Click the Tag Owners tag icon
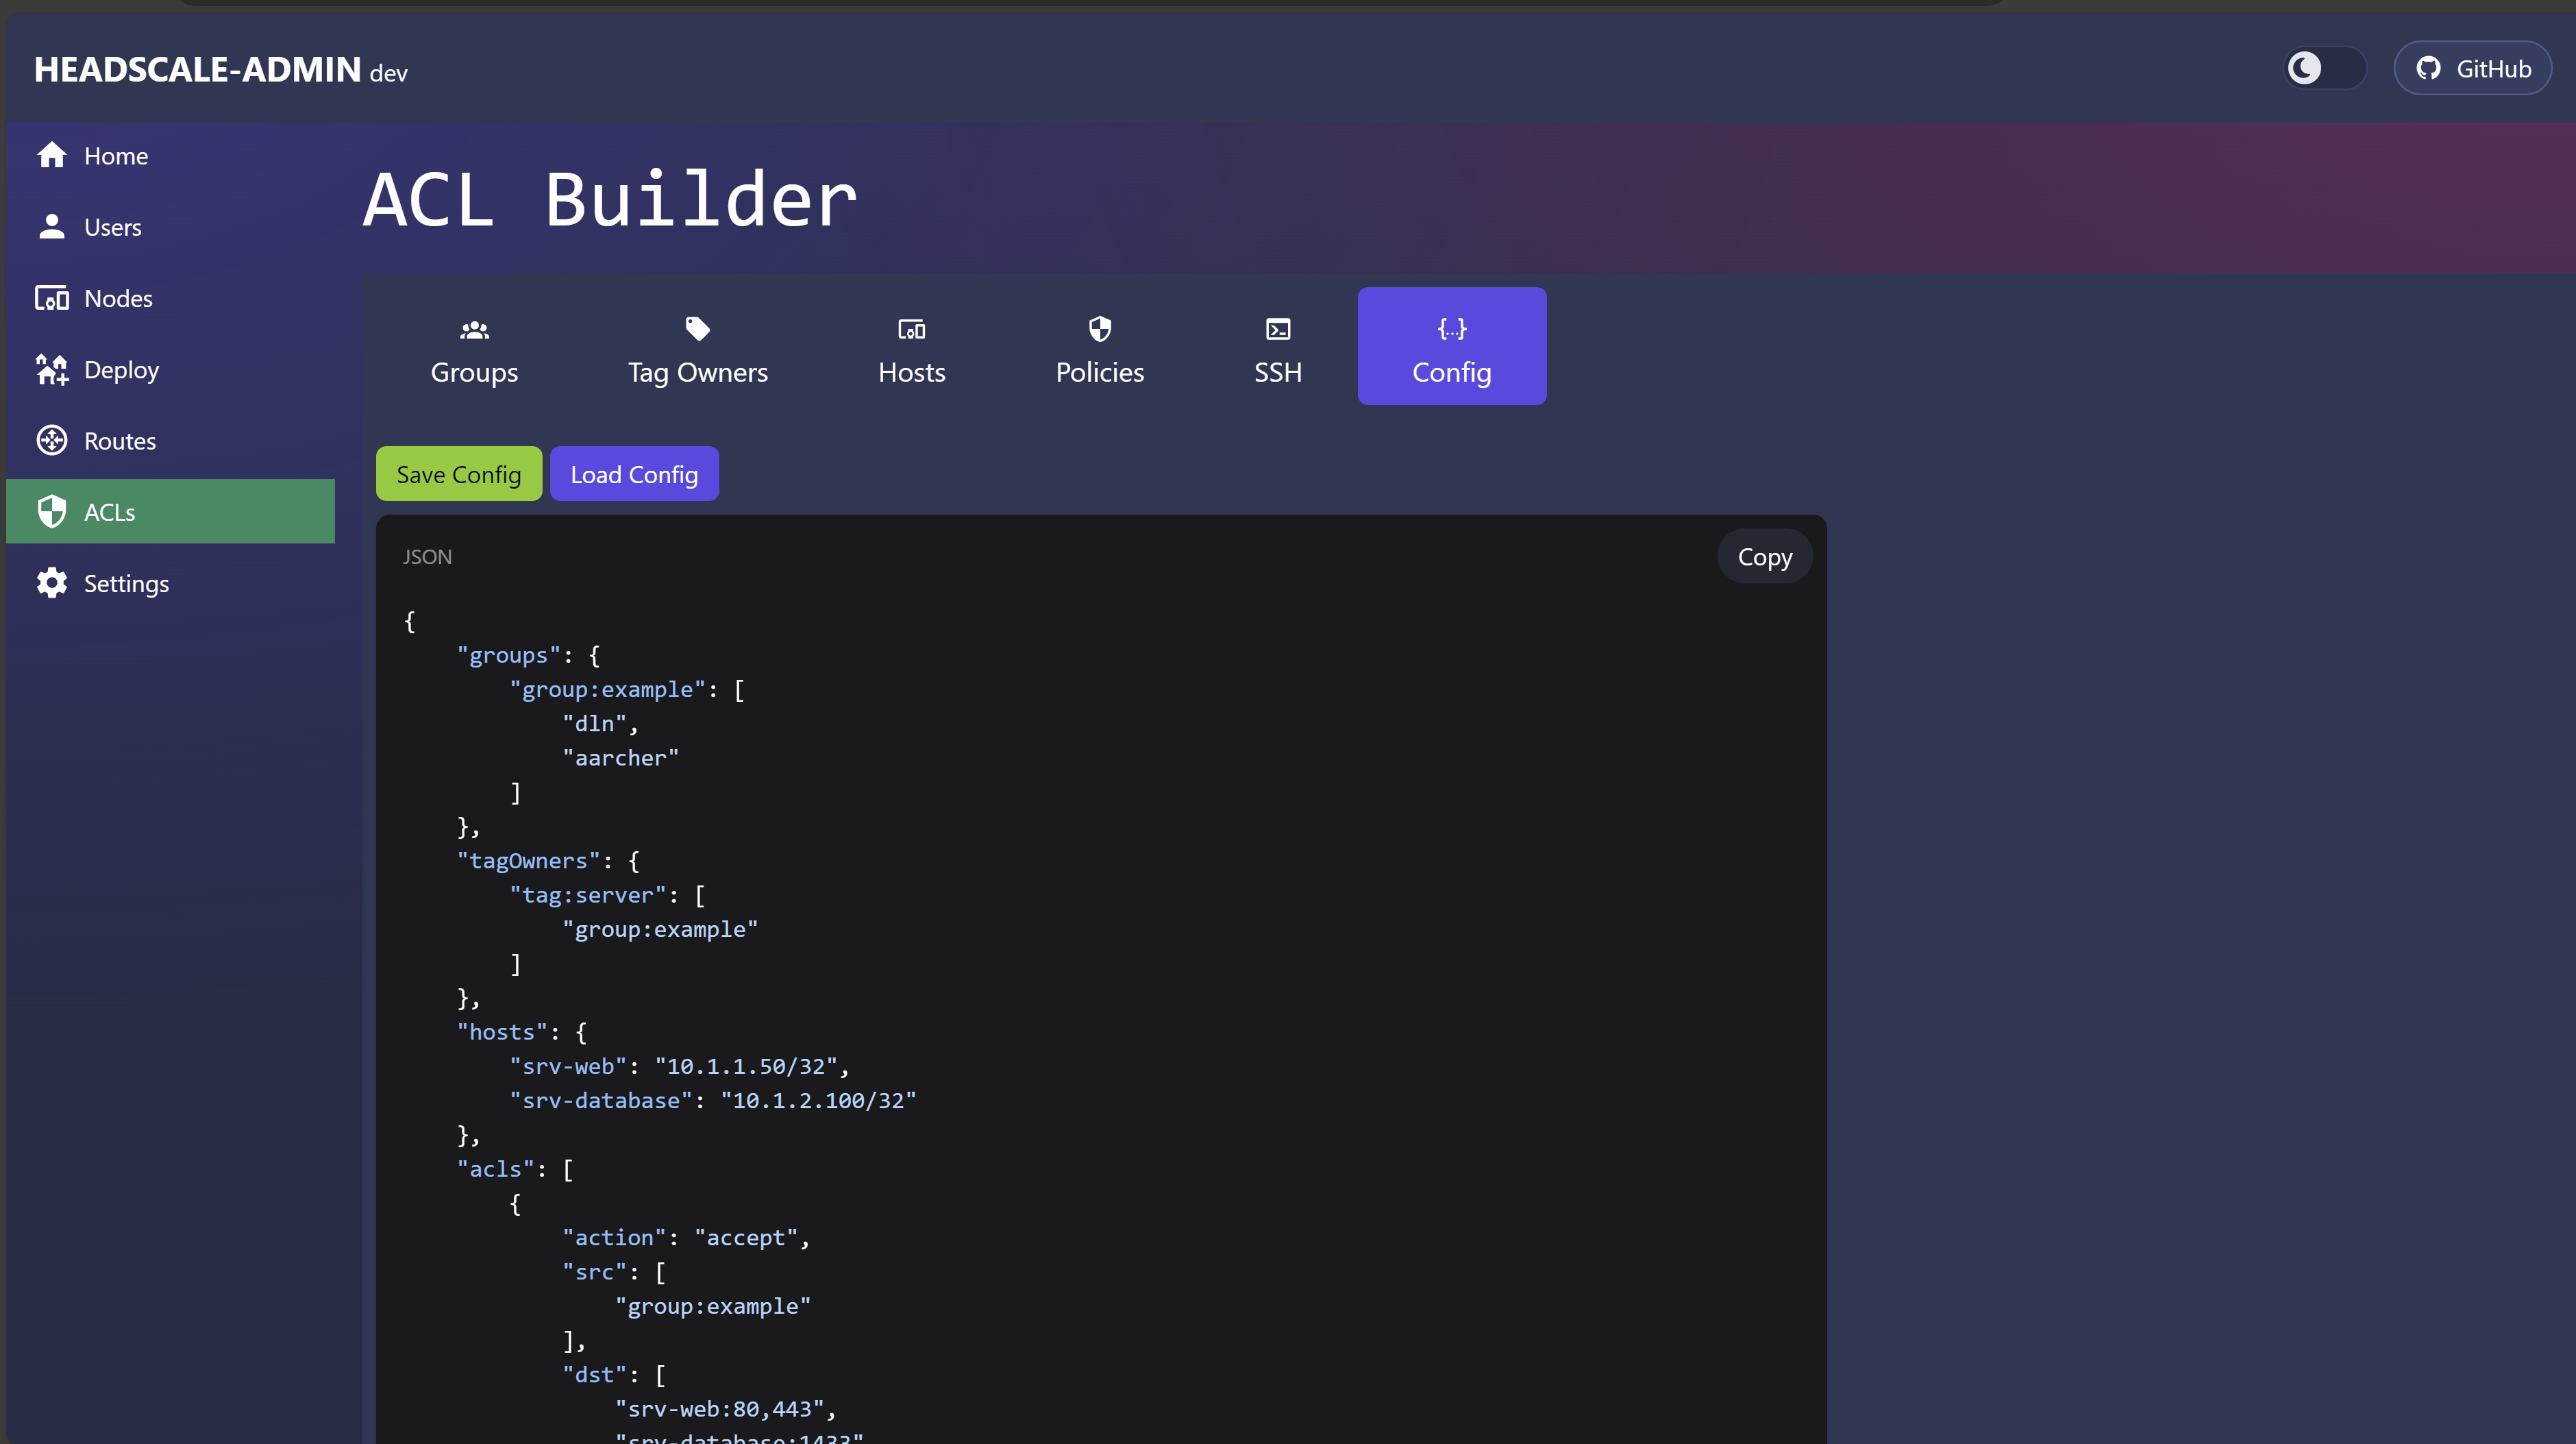Viewport: 2576px width, 1444px height. (x=697, y=329)
